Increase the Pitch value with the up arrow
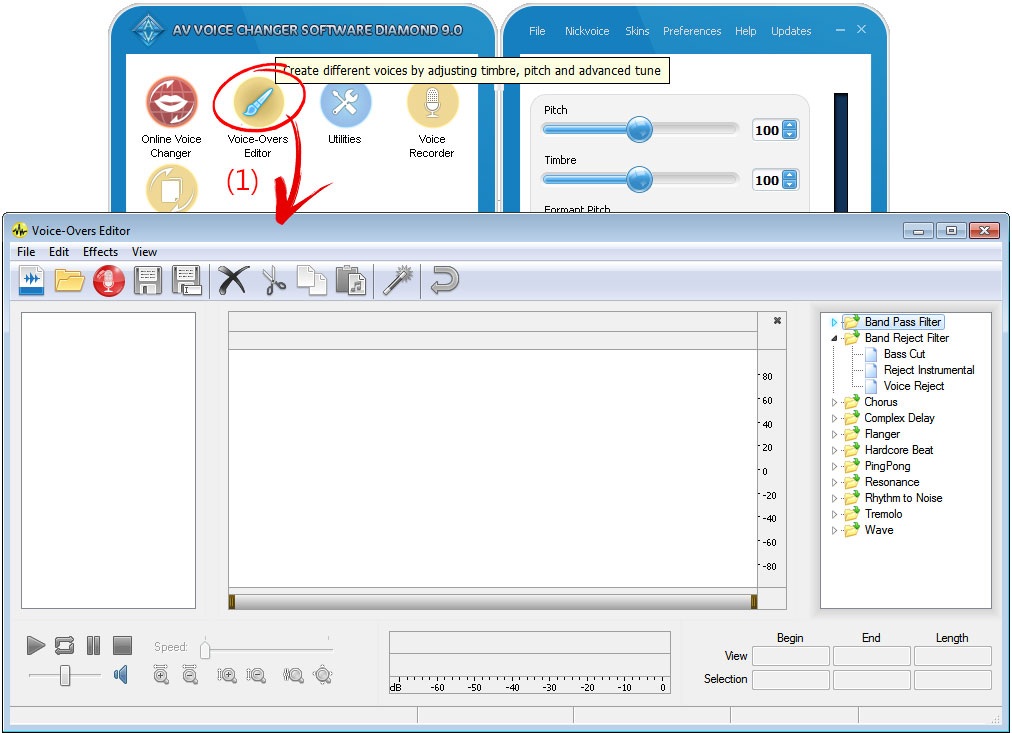 click(x=790, y=126)
